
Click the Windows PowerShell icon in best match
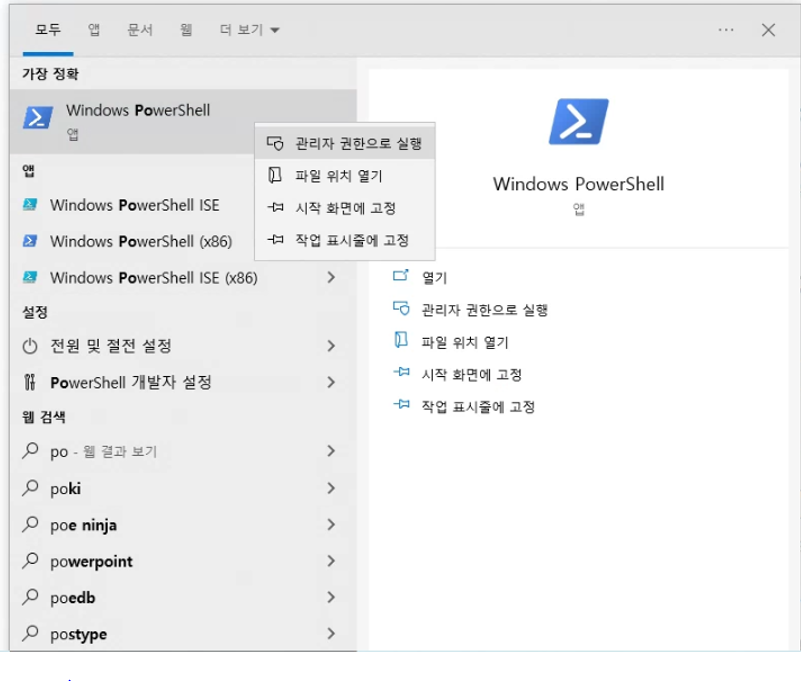(38, 118)
